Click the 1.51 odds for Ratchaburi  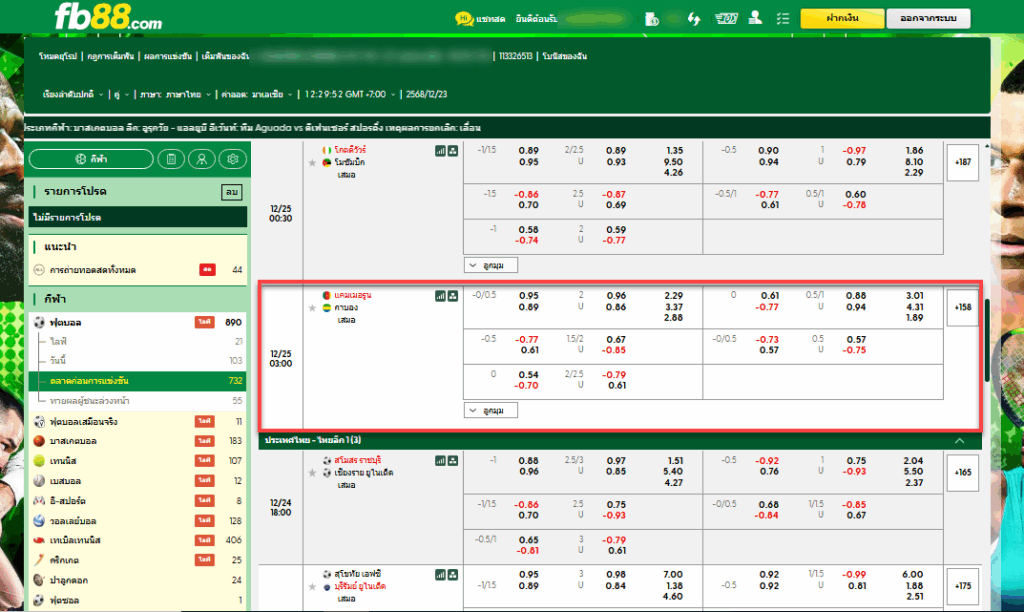coord(675,460)
